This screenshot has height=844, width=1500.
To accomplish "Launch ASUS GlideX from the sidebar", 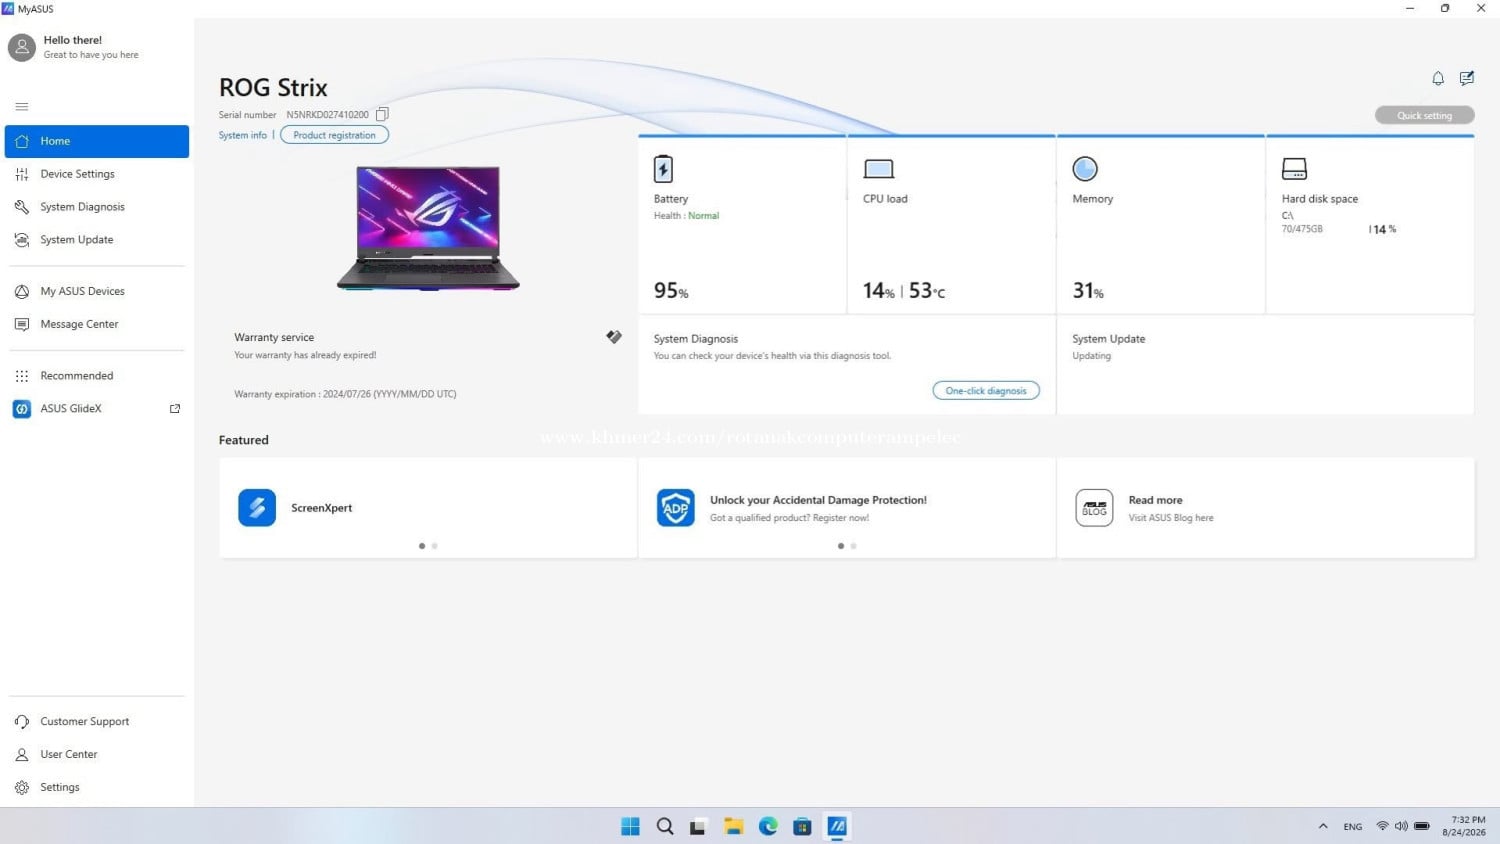I will pos(97,409).
